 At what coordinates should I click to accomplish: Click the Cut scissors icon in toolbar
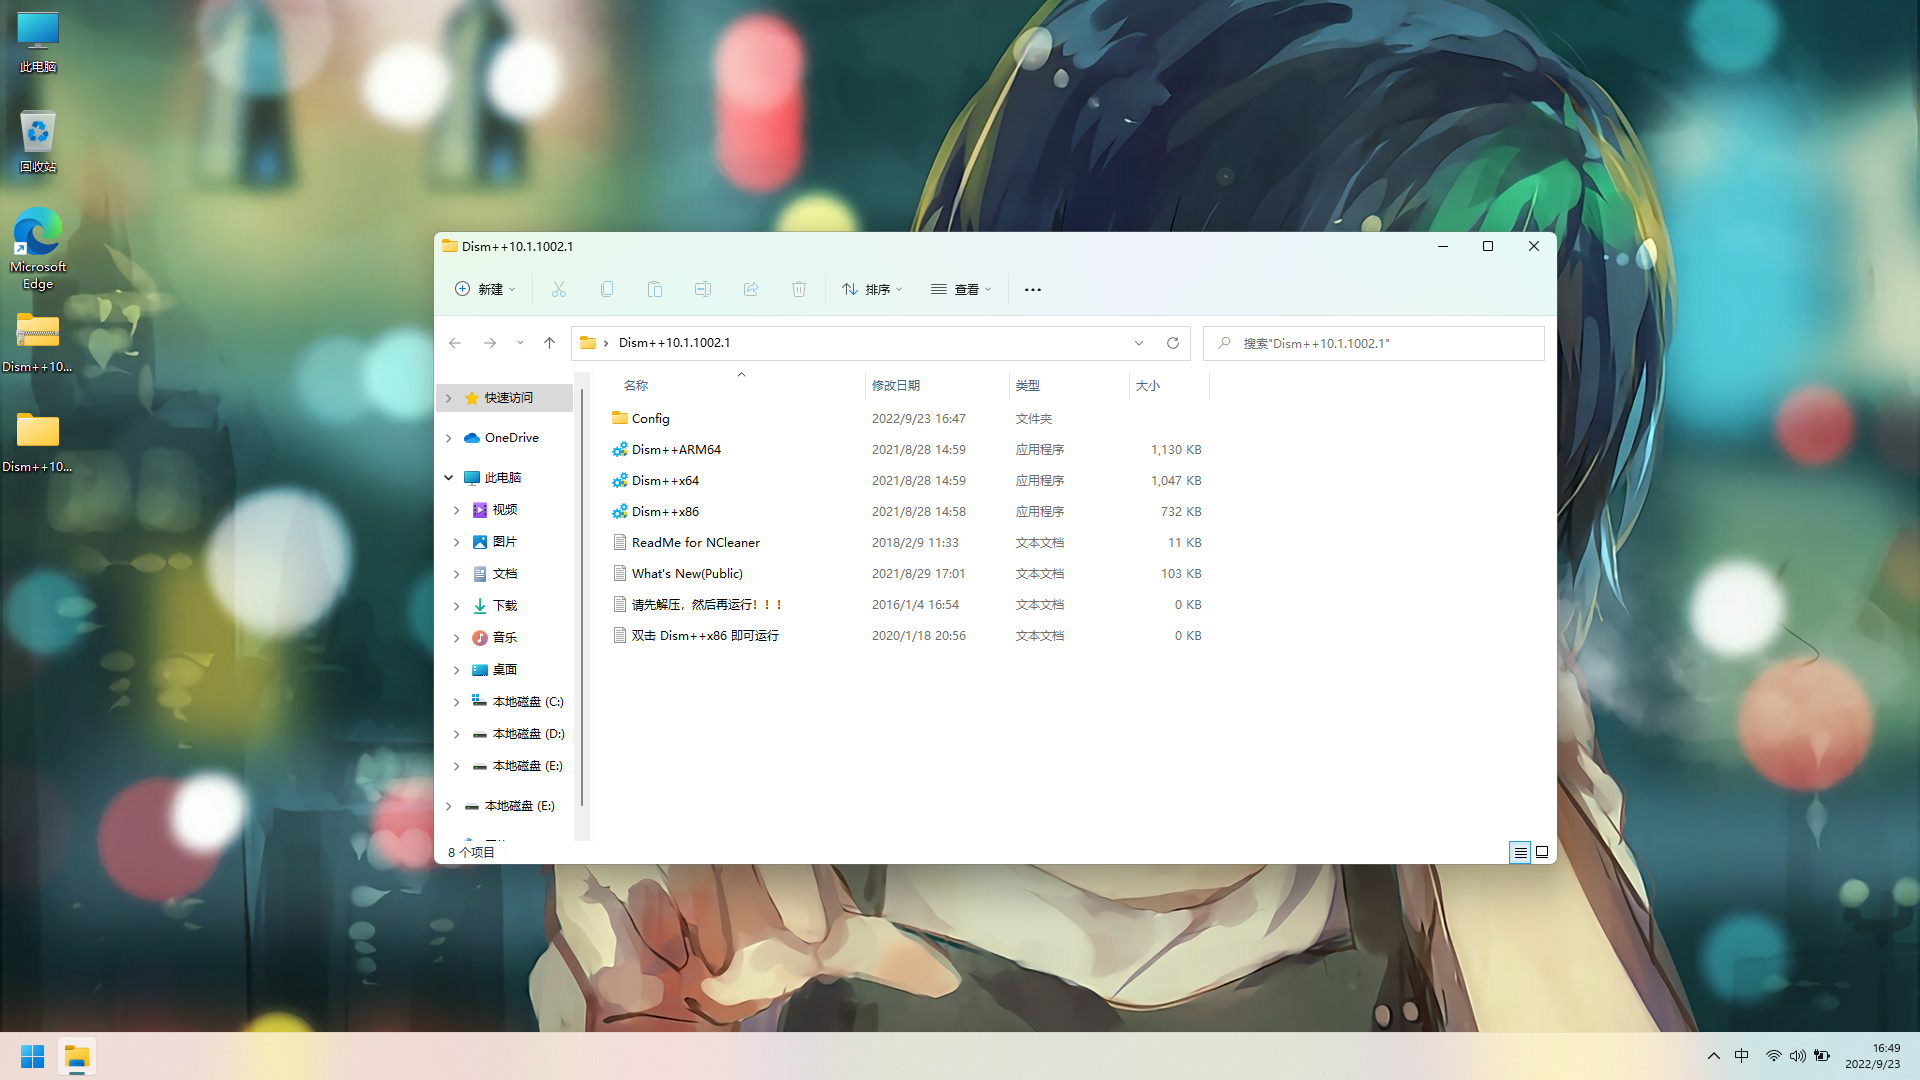(559, 289)
